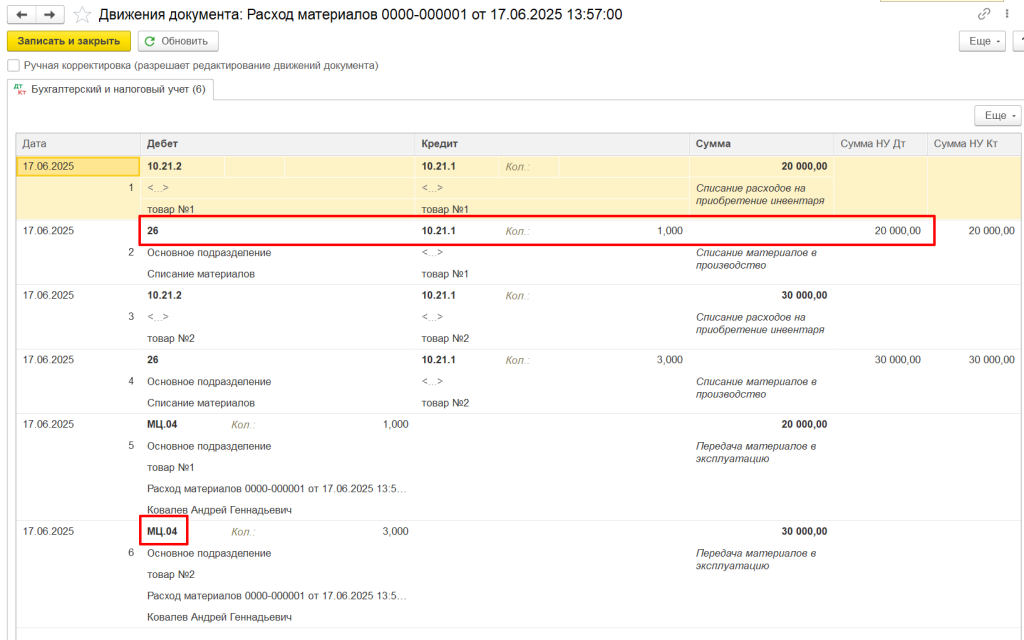Select the date cell in the first row
The height and width of the screenshot is (640, 1024).
point(78,167)
